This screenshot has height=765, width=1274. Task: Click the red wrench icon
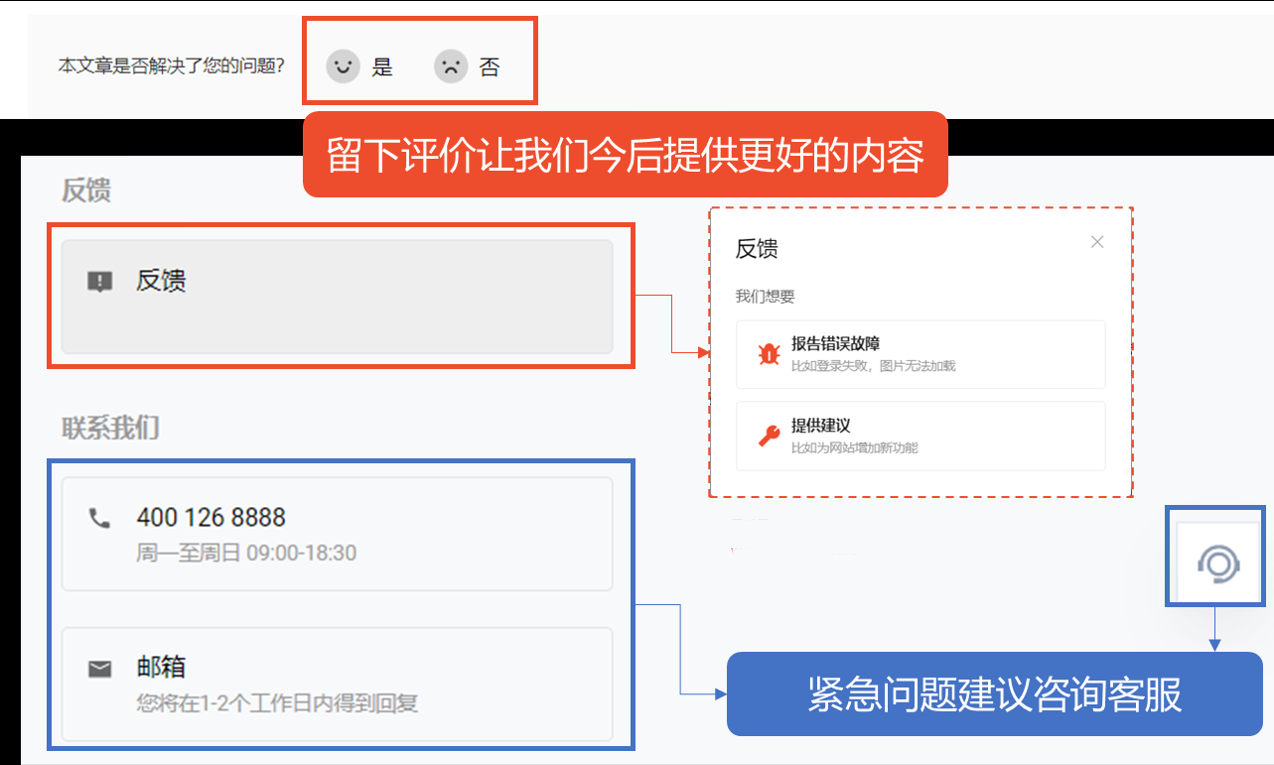[x=768, y=435]
